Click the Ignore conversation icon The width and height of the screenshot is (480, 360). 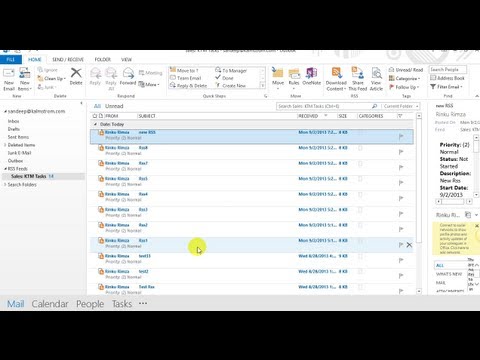(x=40, y=70)
